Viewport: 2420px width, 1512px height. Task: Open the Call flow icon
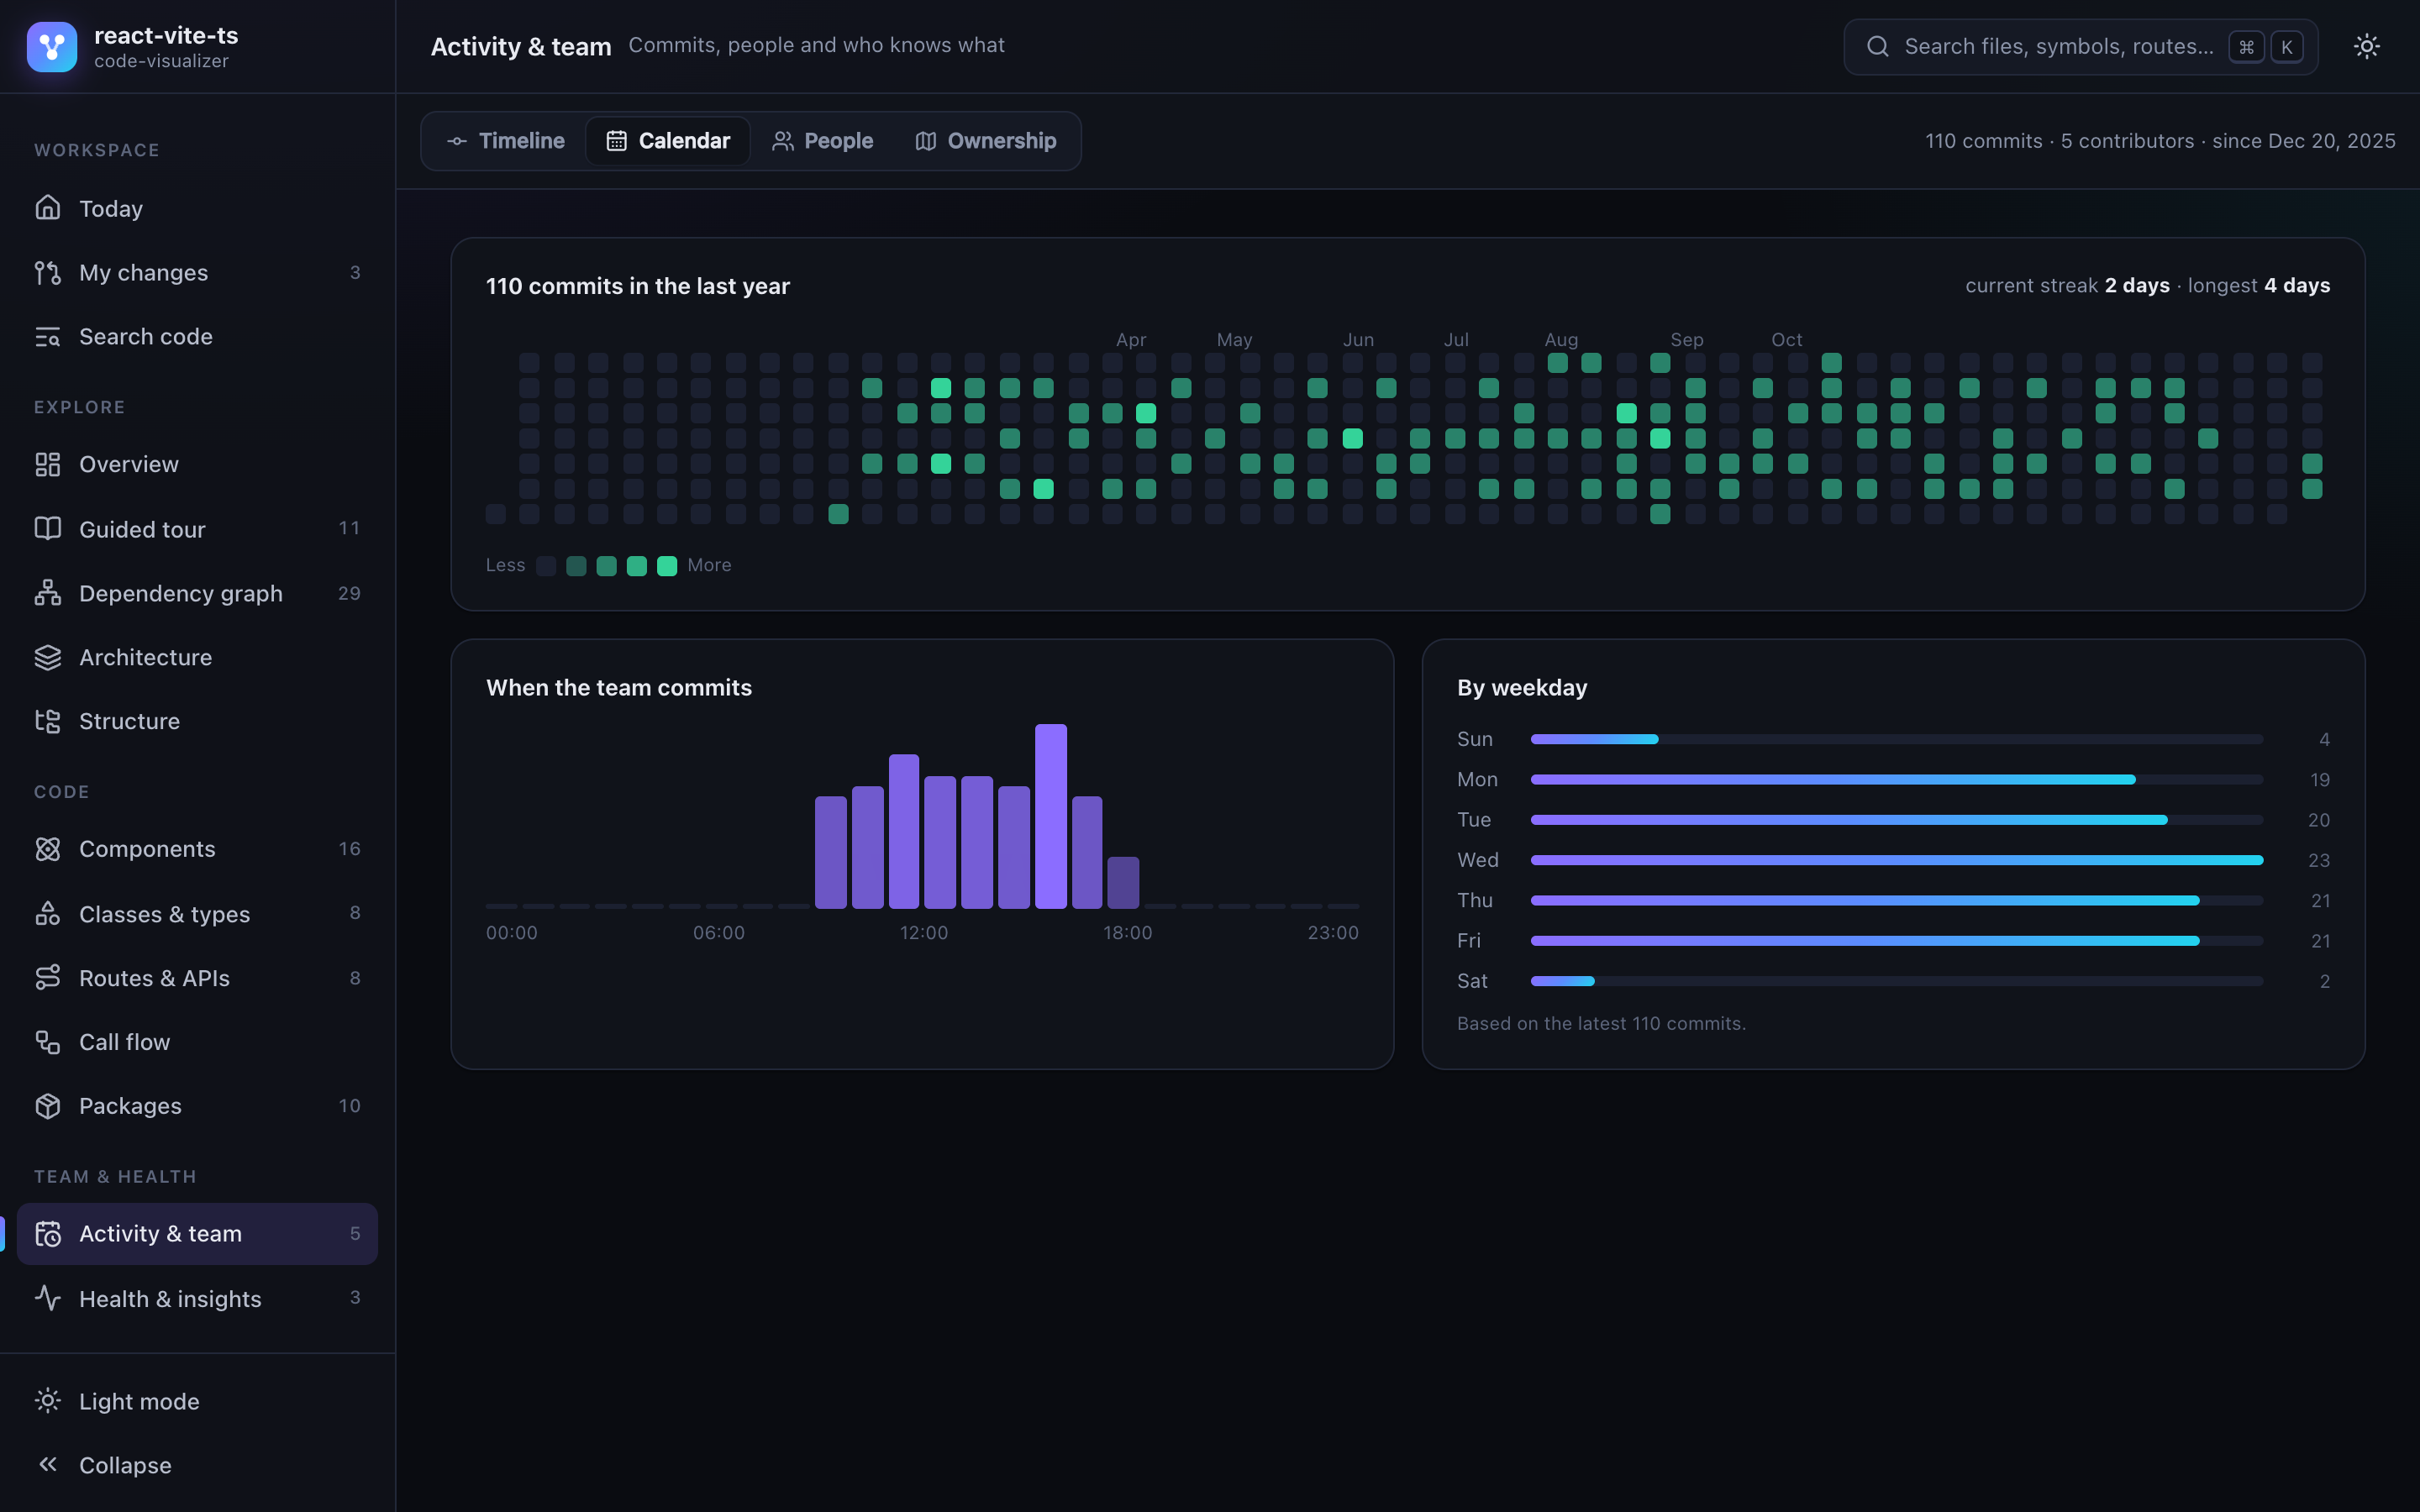point(48,1042)
